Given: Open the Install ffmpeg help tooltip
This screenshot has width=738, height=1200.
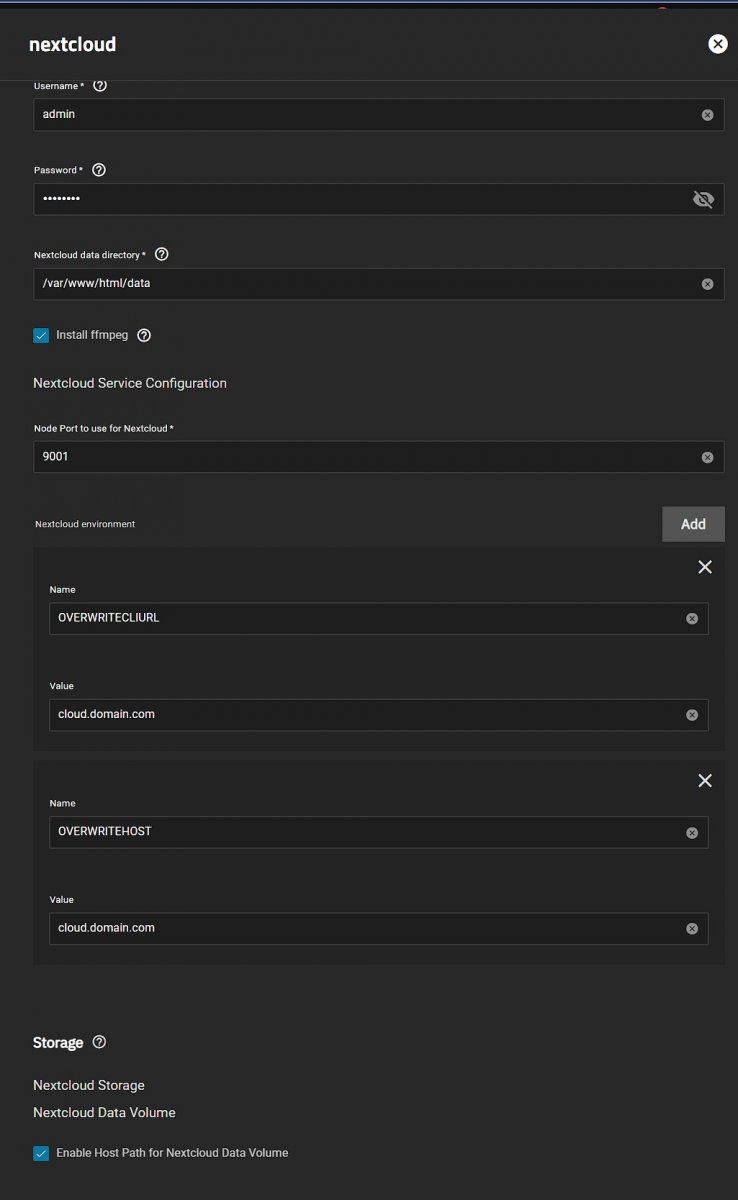Looking at the screenshot, I should 144,335.
